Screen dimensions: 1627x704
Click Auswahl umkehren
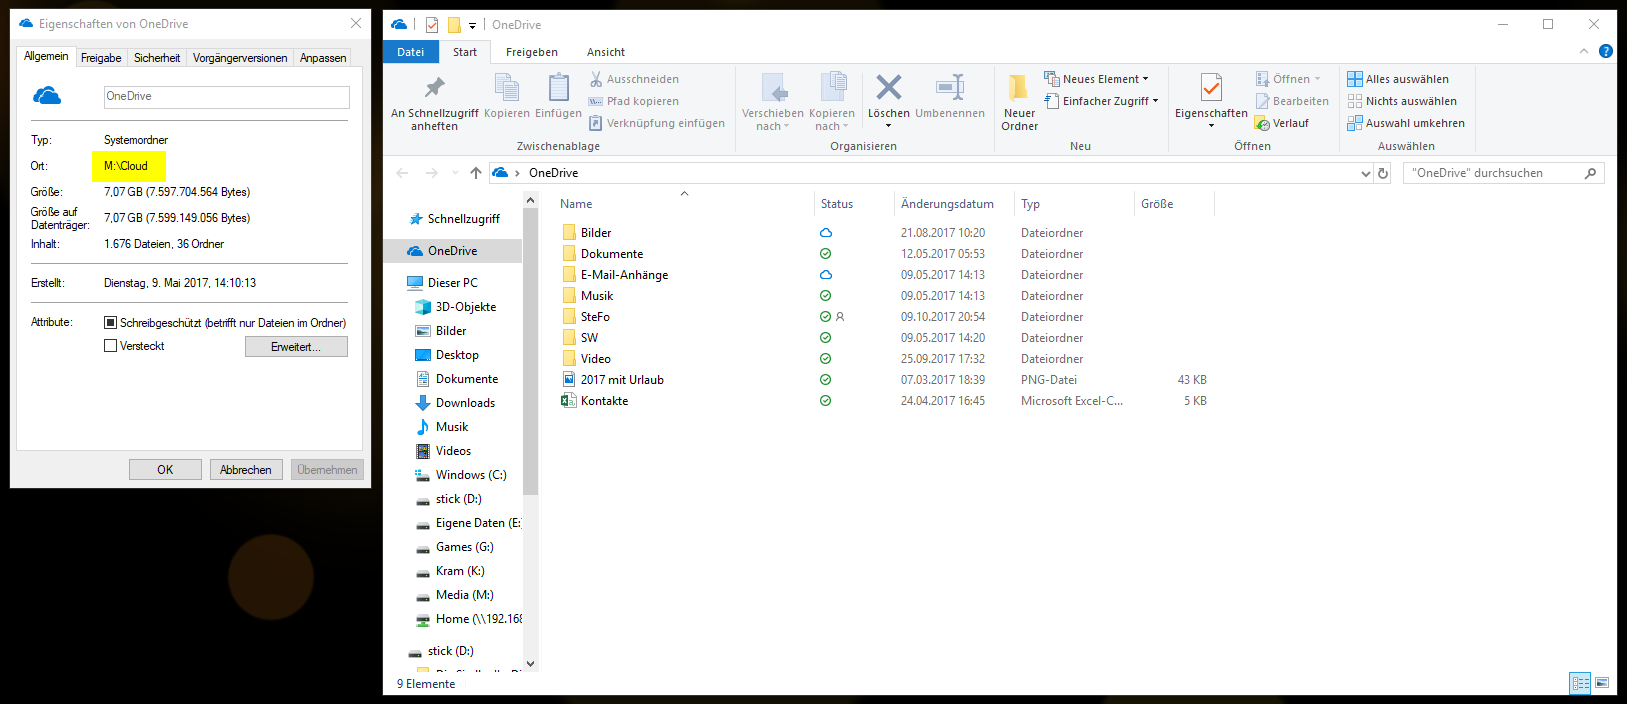[1405, 123]
